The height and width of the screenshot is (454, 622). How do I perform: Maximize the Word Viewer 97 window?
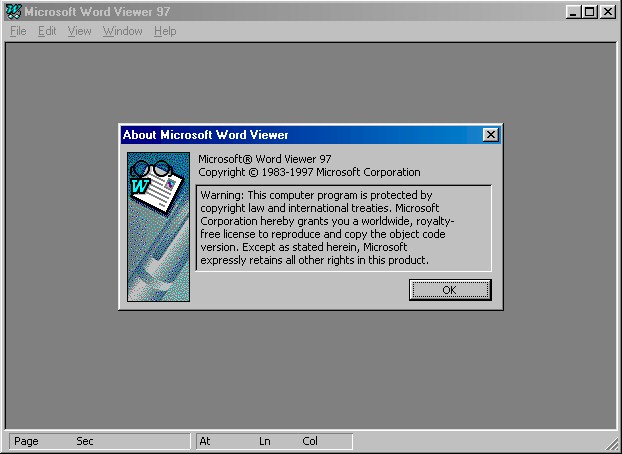[589, 12]
